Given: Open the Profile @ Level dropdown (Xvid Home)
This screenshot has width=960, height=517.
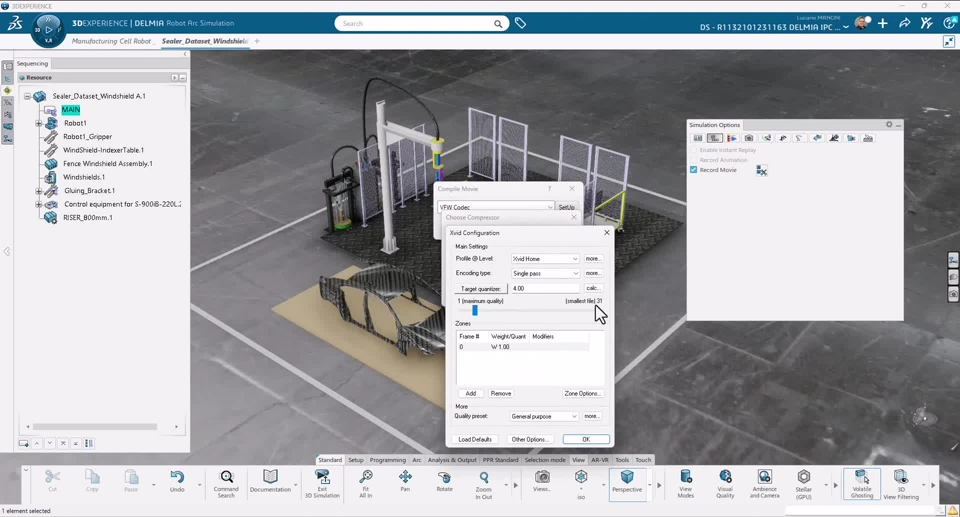Looking at the screenshot, I should (x=545, y=258).
